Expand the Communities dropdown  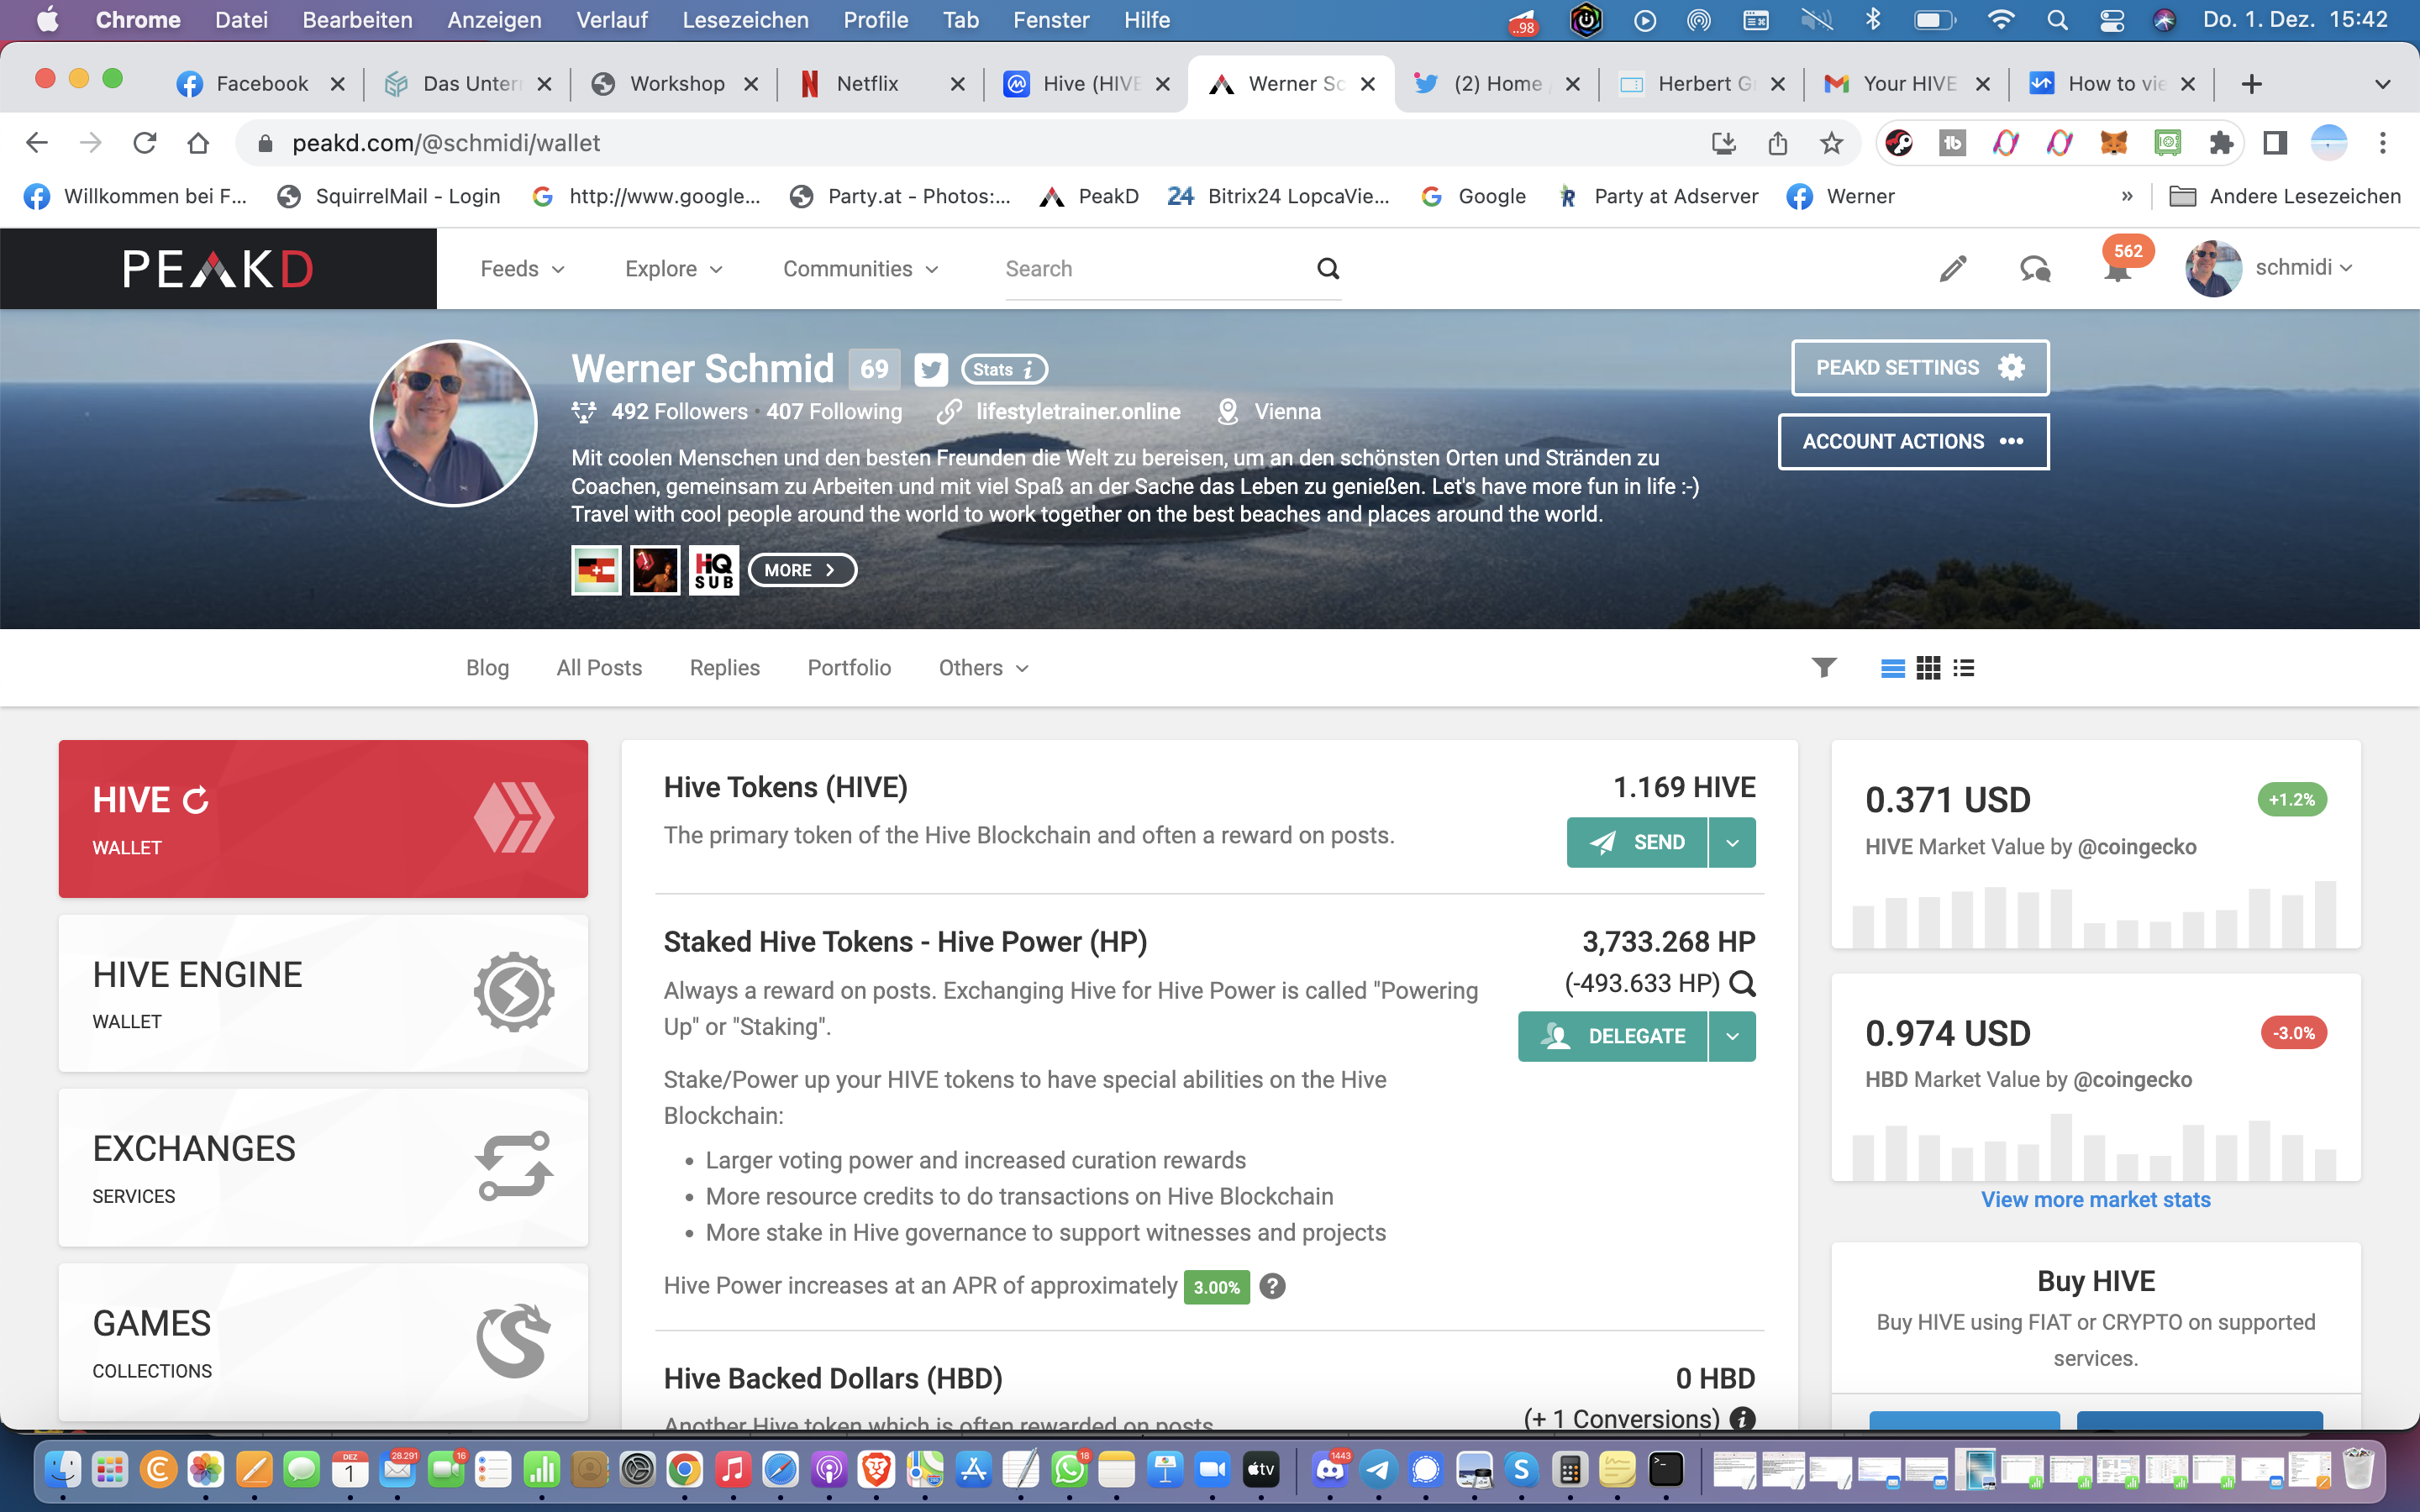point(860,268)
